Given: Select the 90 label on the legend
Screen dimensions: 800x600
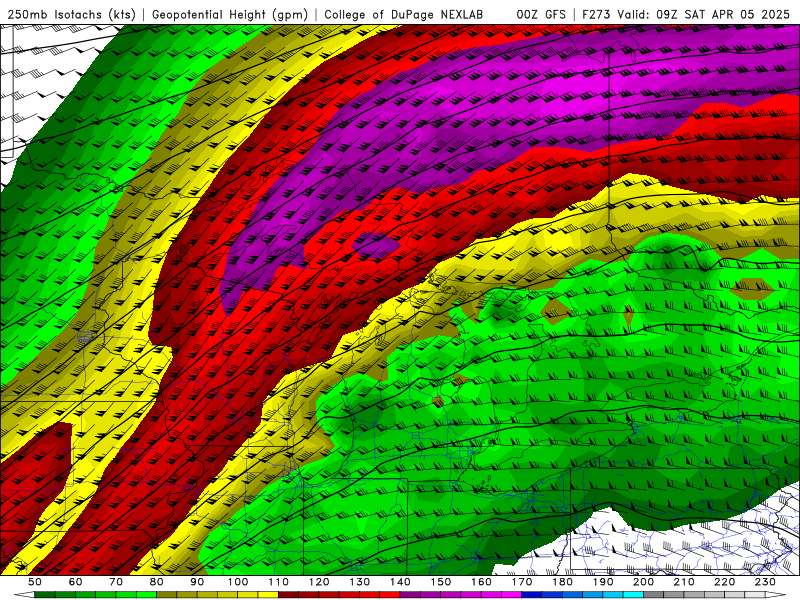Looking at the screenshot, I should coord(197,582).
